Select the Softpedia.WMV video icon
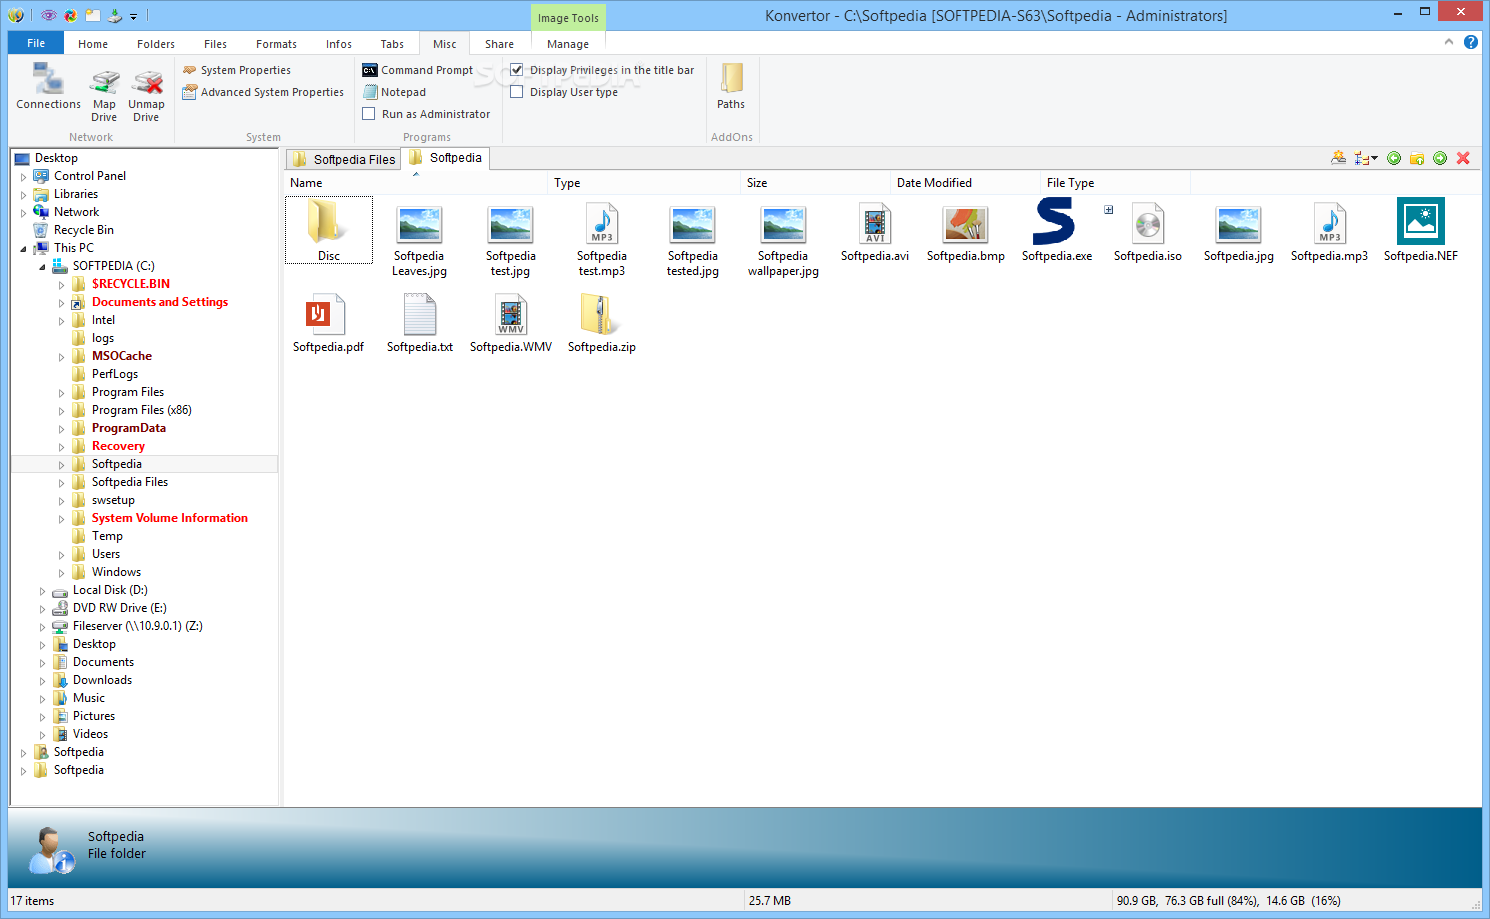 (511, 314)
